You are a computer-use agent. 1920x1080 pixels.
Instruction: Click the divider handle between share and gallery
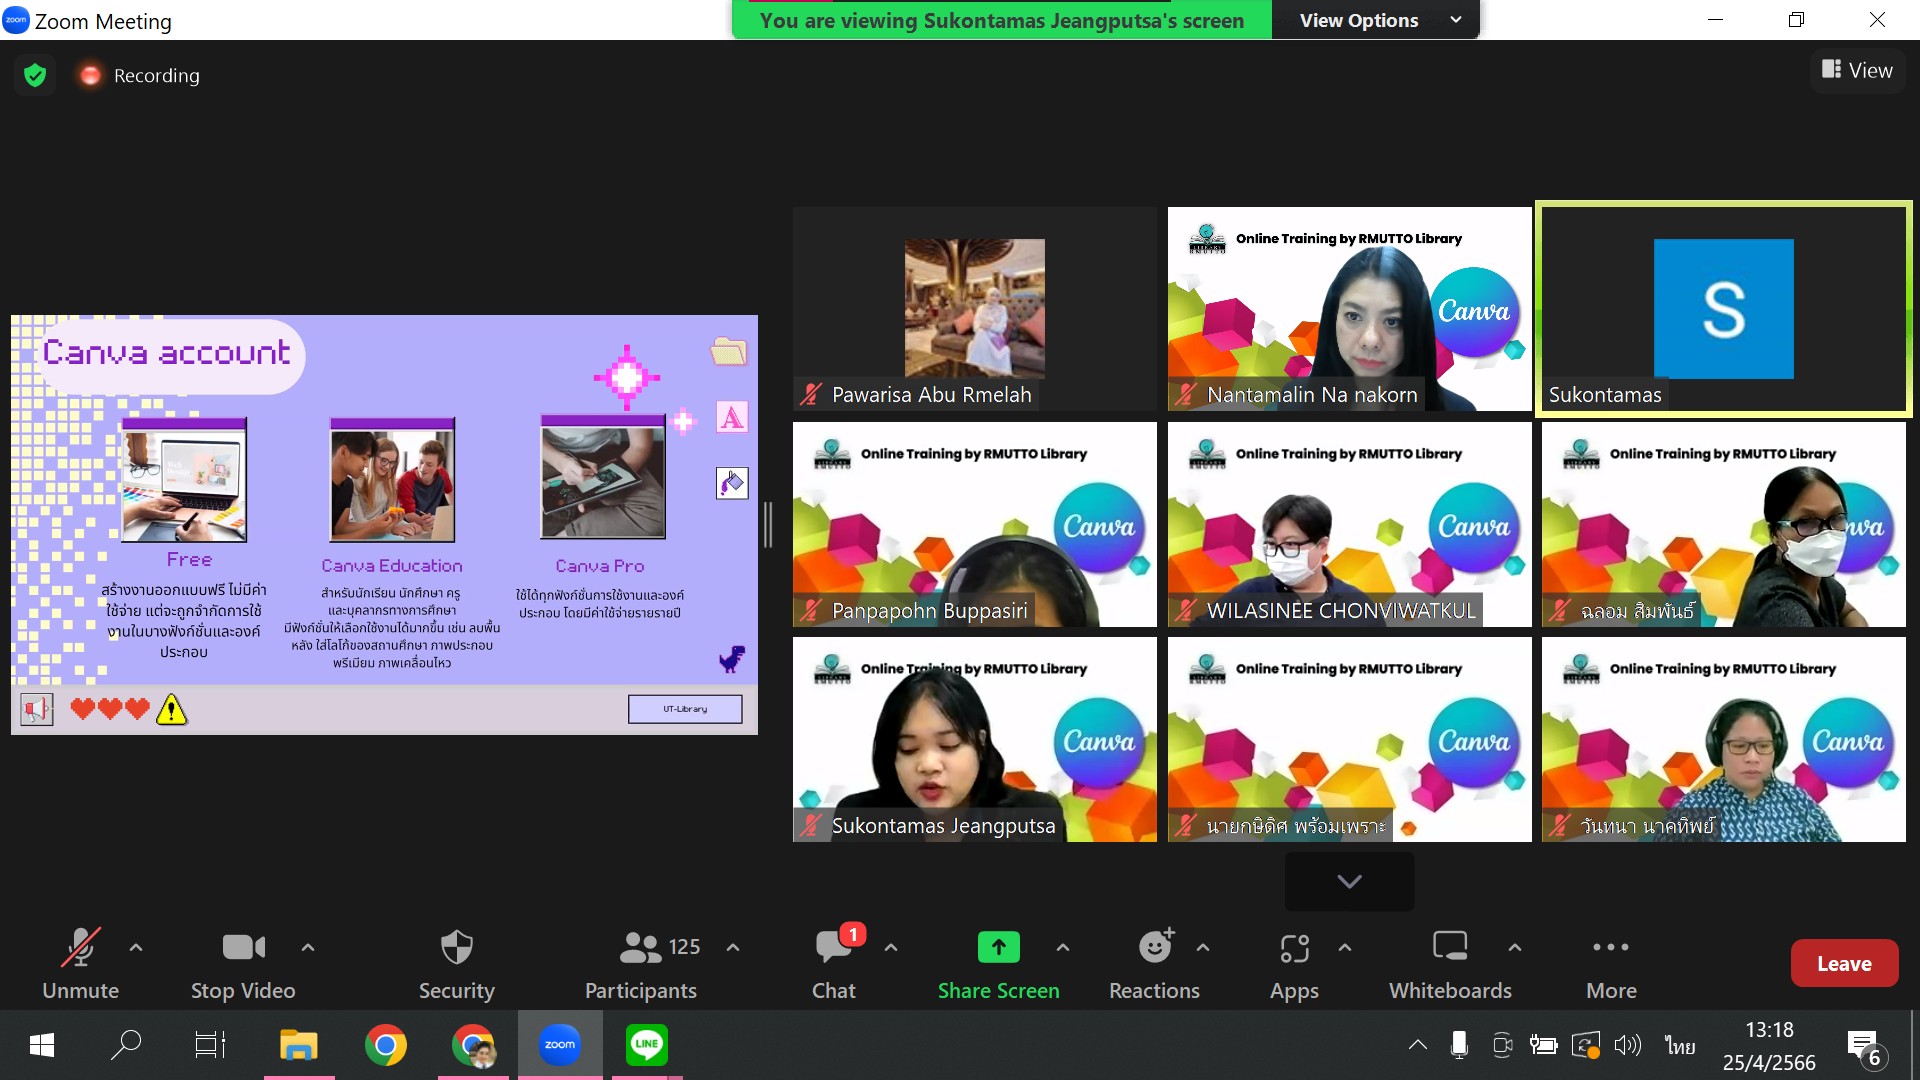(768, 525)
